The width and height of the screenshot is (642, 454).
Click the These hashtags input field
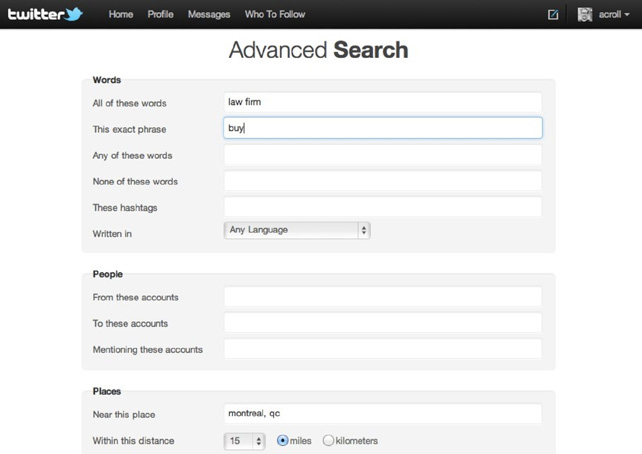pyautogui.click(x=383, y=207)
